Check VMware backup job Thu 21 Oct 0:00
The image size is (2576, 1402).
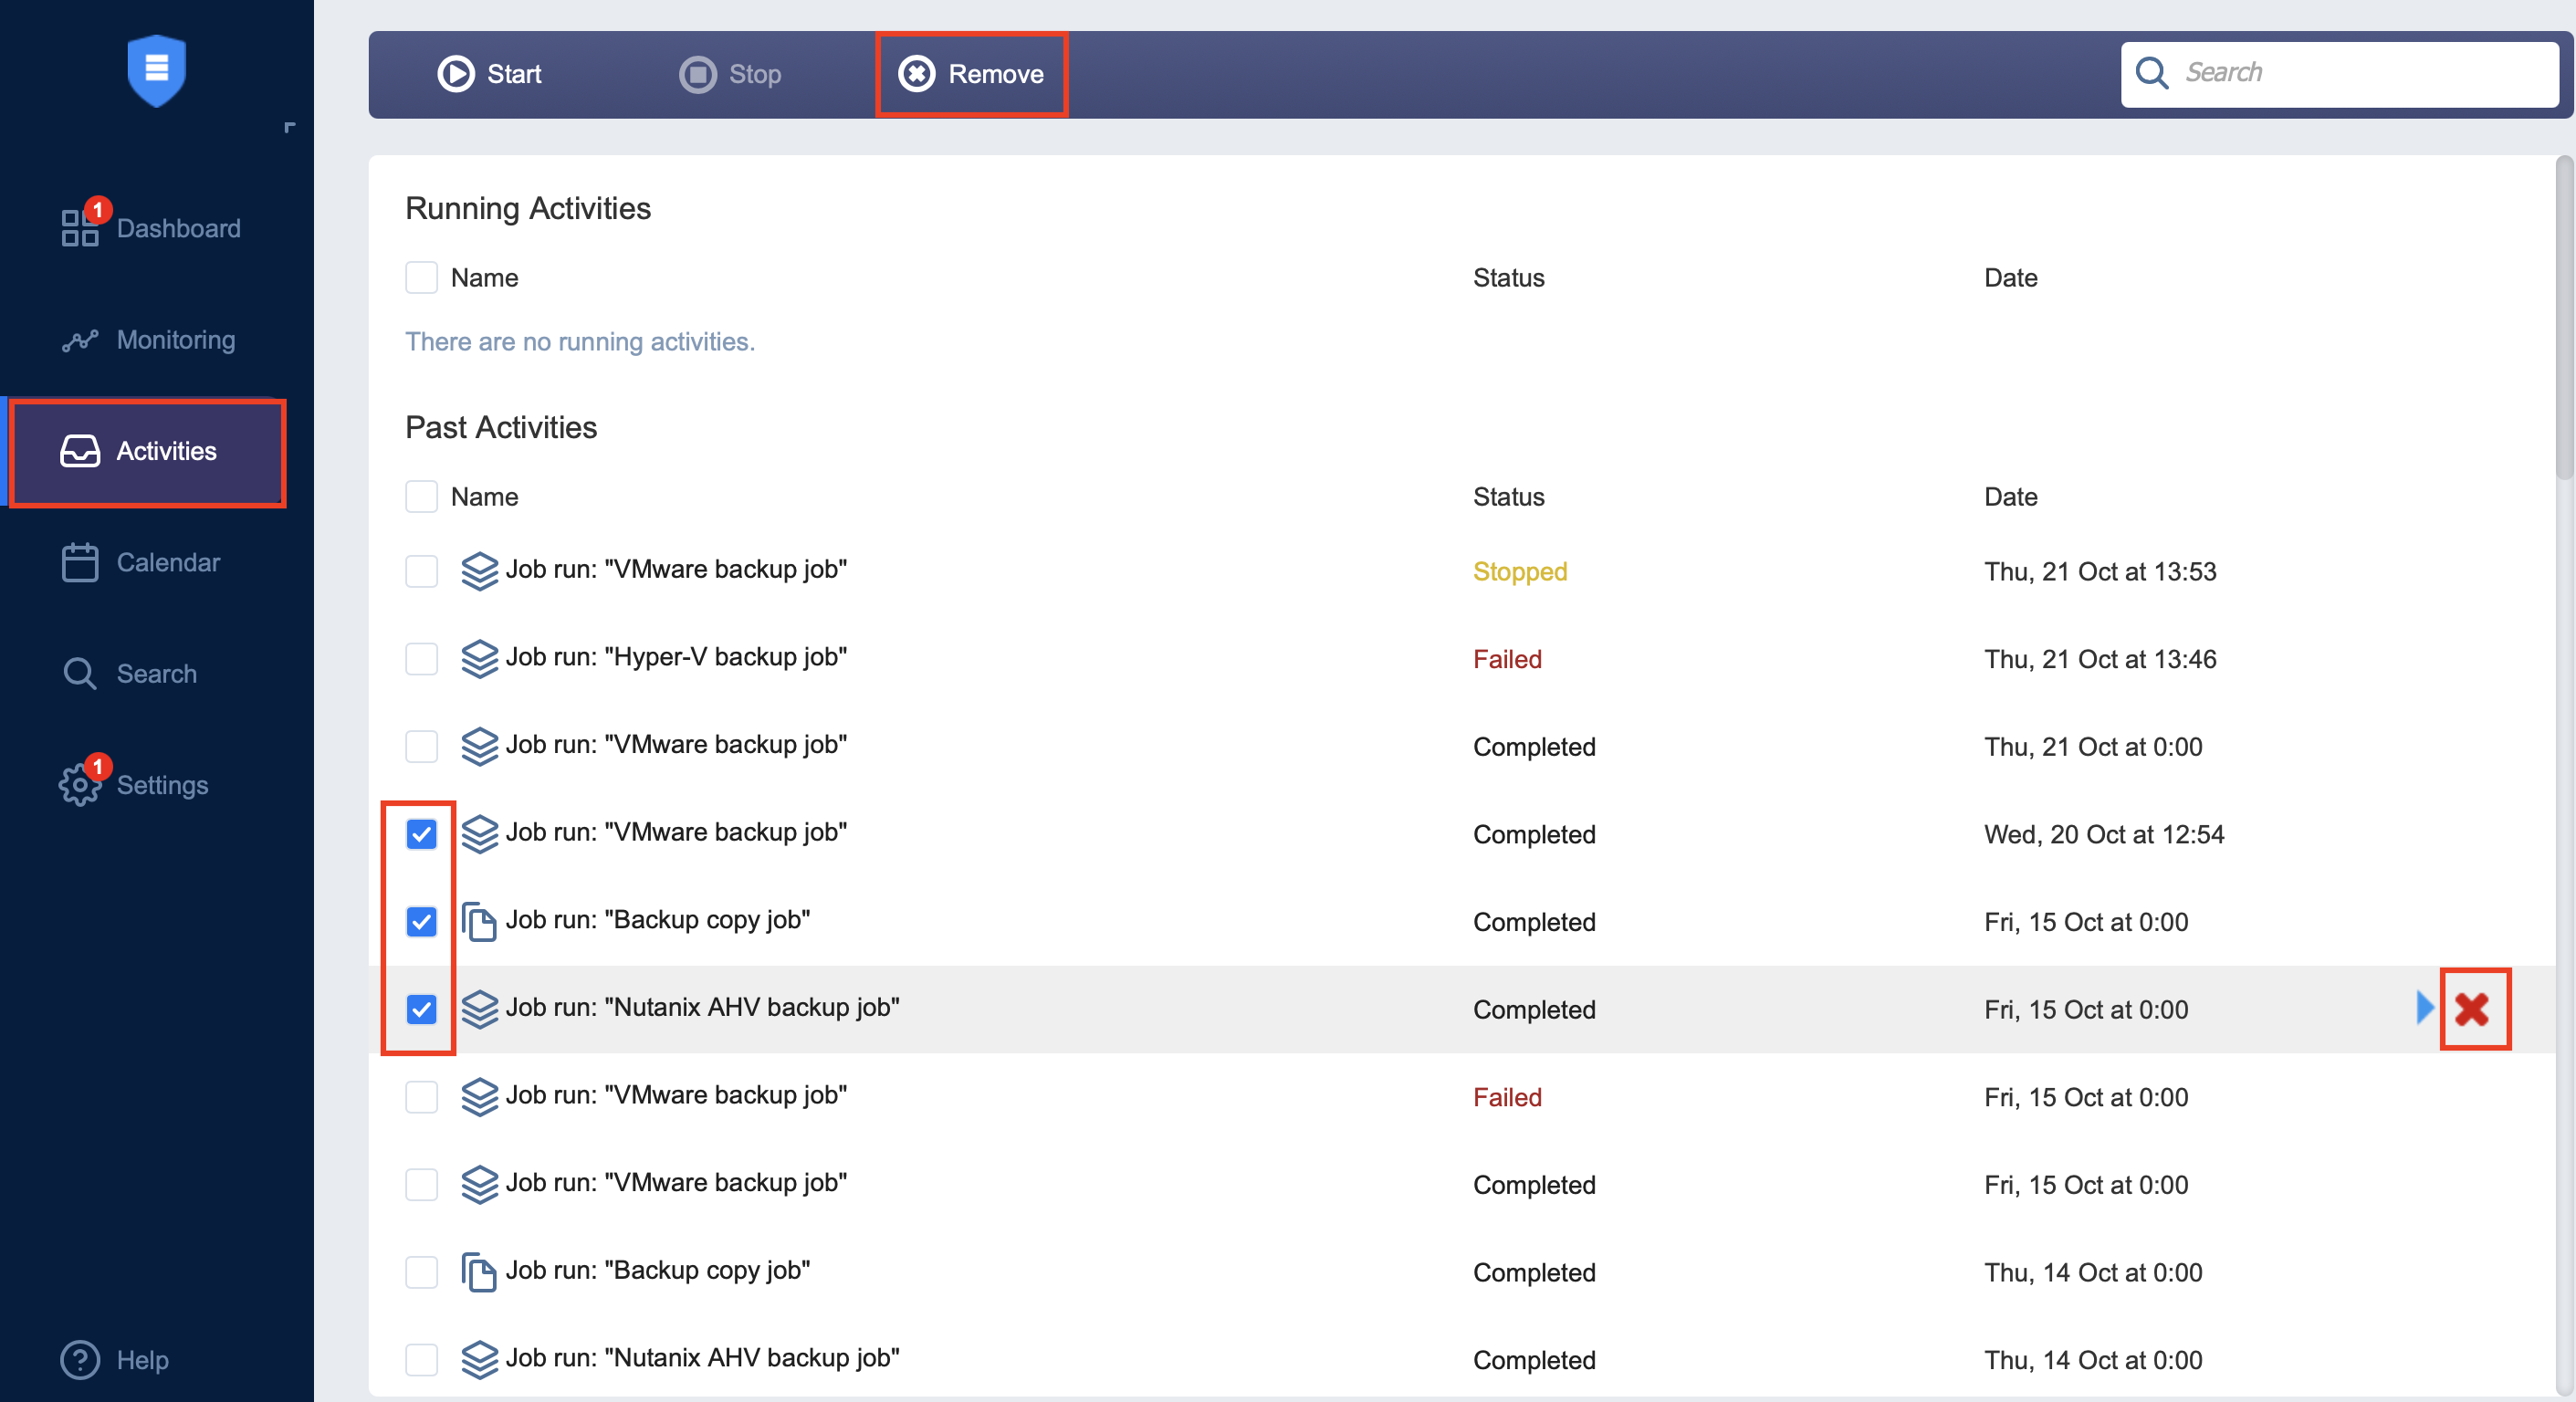(x=422, y=747)
